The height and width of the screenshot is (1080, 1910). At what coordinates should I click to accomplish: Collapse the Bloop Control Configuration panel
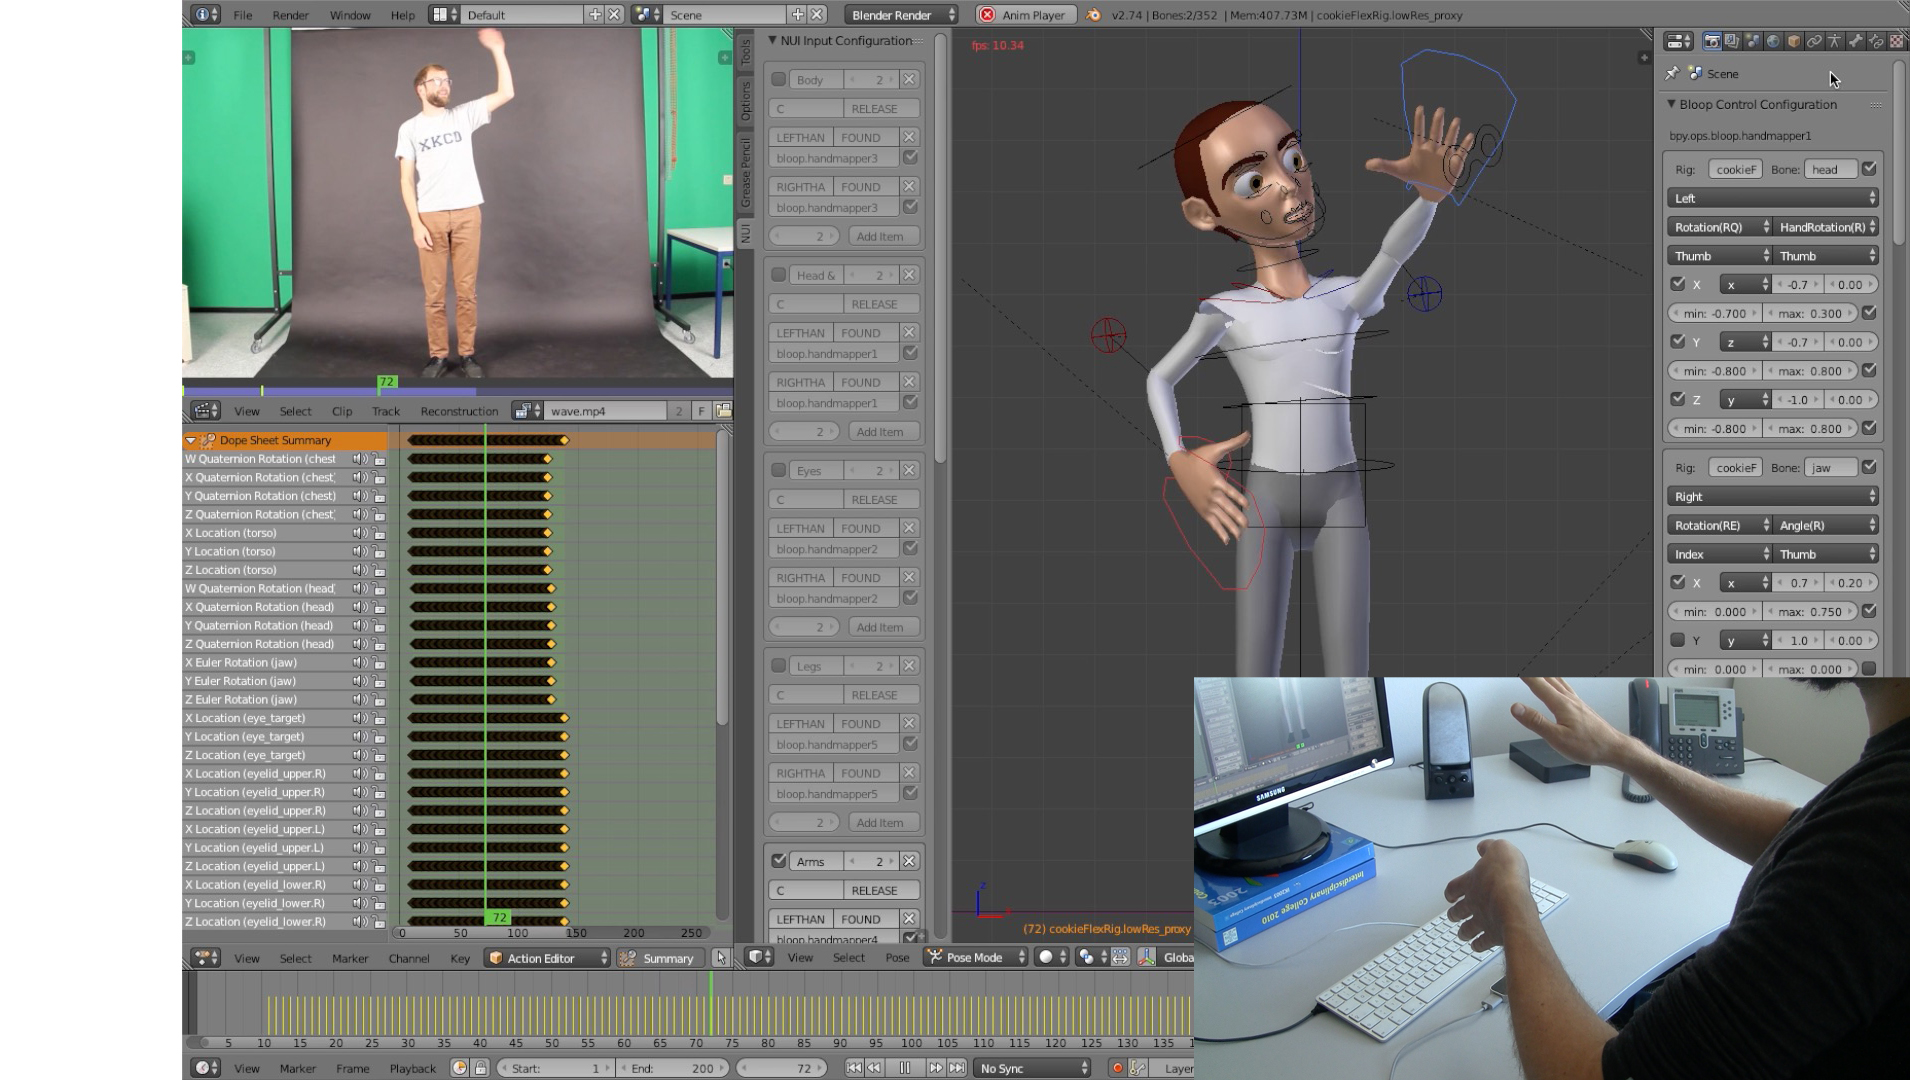click(x=1671, y=104)
